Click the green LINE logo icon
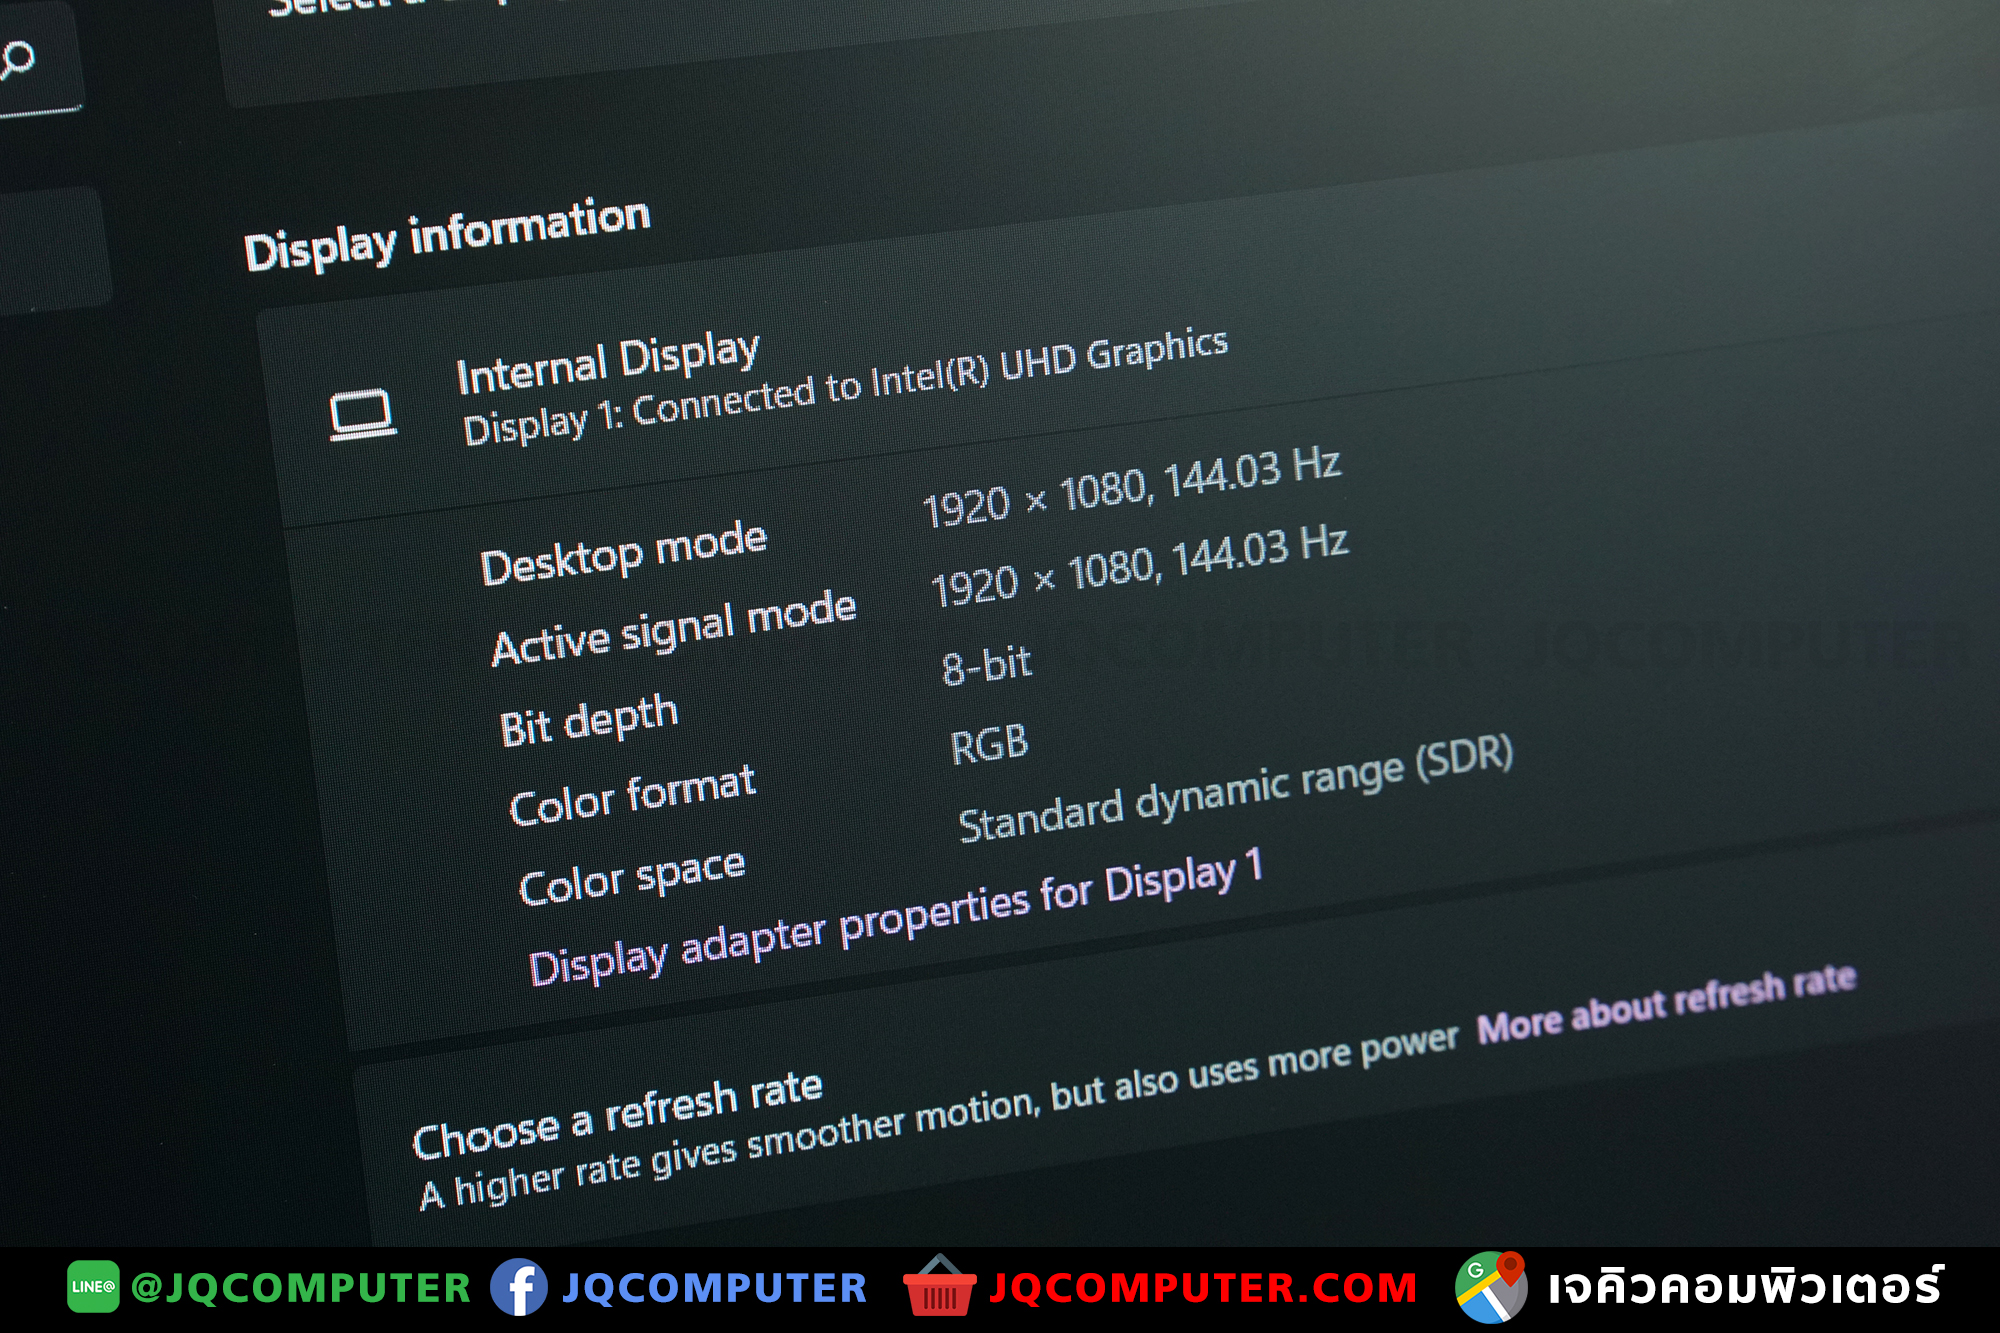This screenshot has height=1333, width=2000. coord(93,1287)
